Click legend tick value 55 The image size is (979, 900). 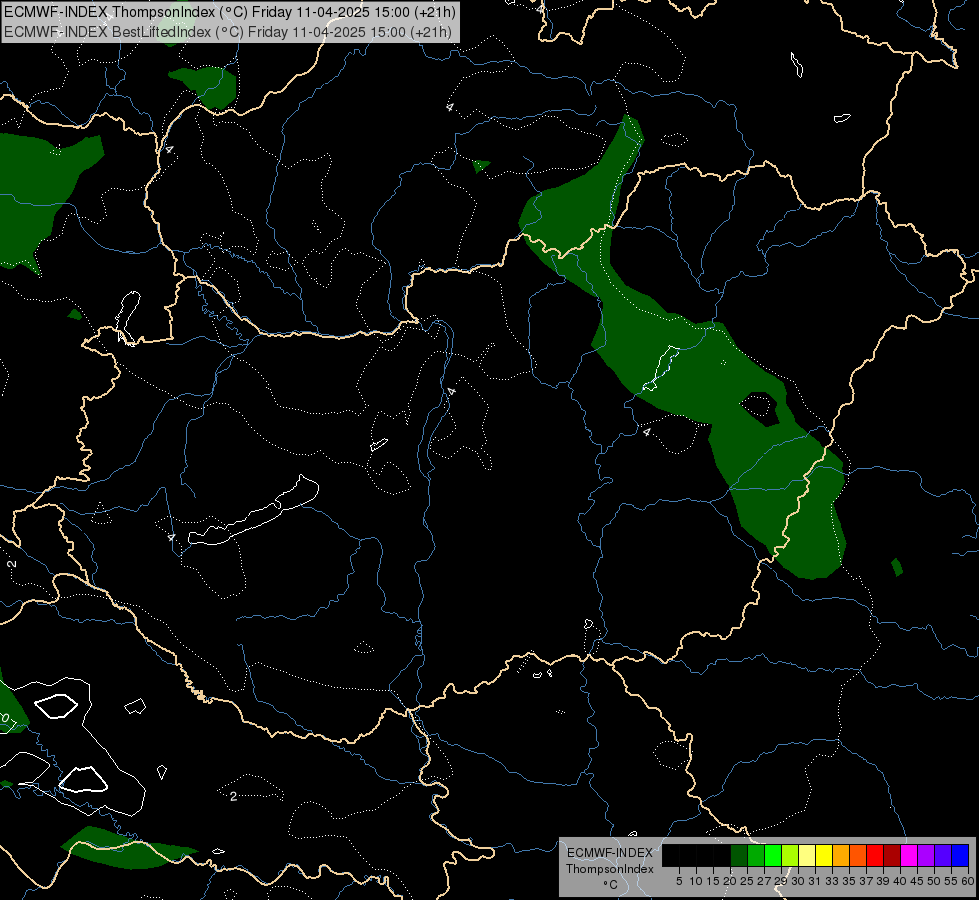click(x=951, y=881)
